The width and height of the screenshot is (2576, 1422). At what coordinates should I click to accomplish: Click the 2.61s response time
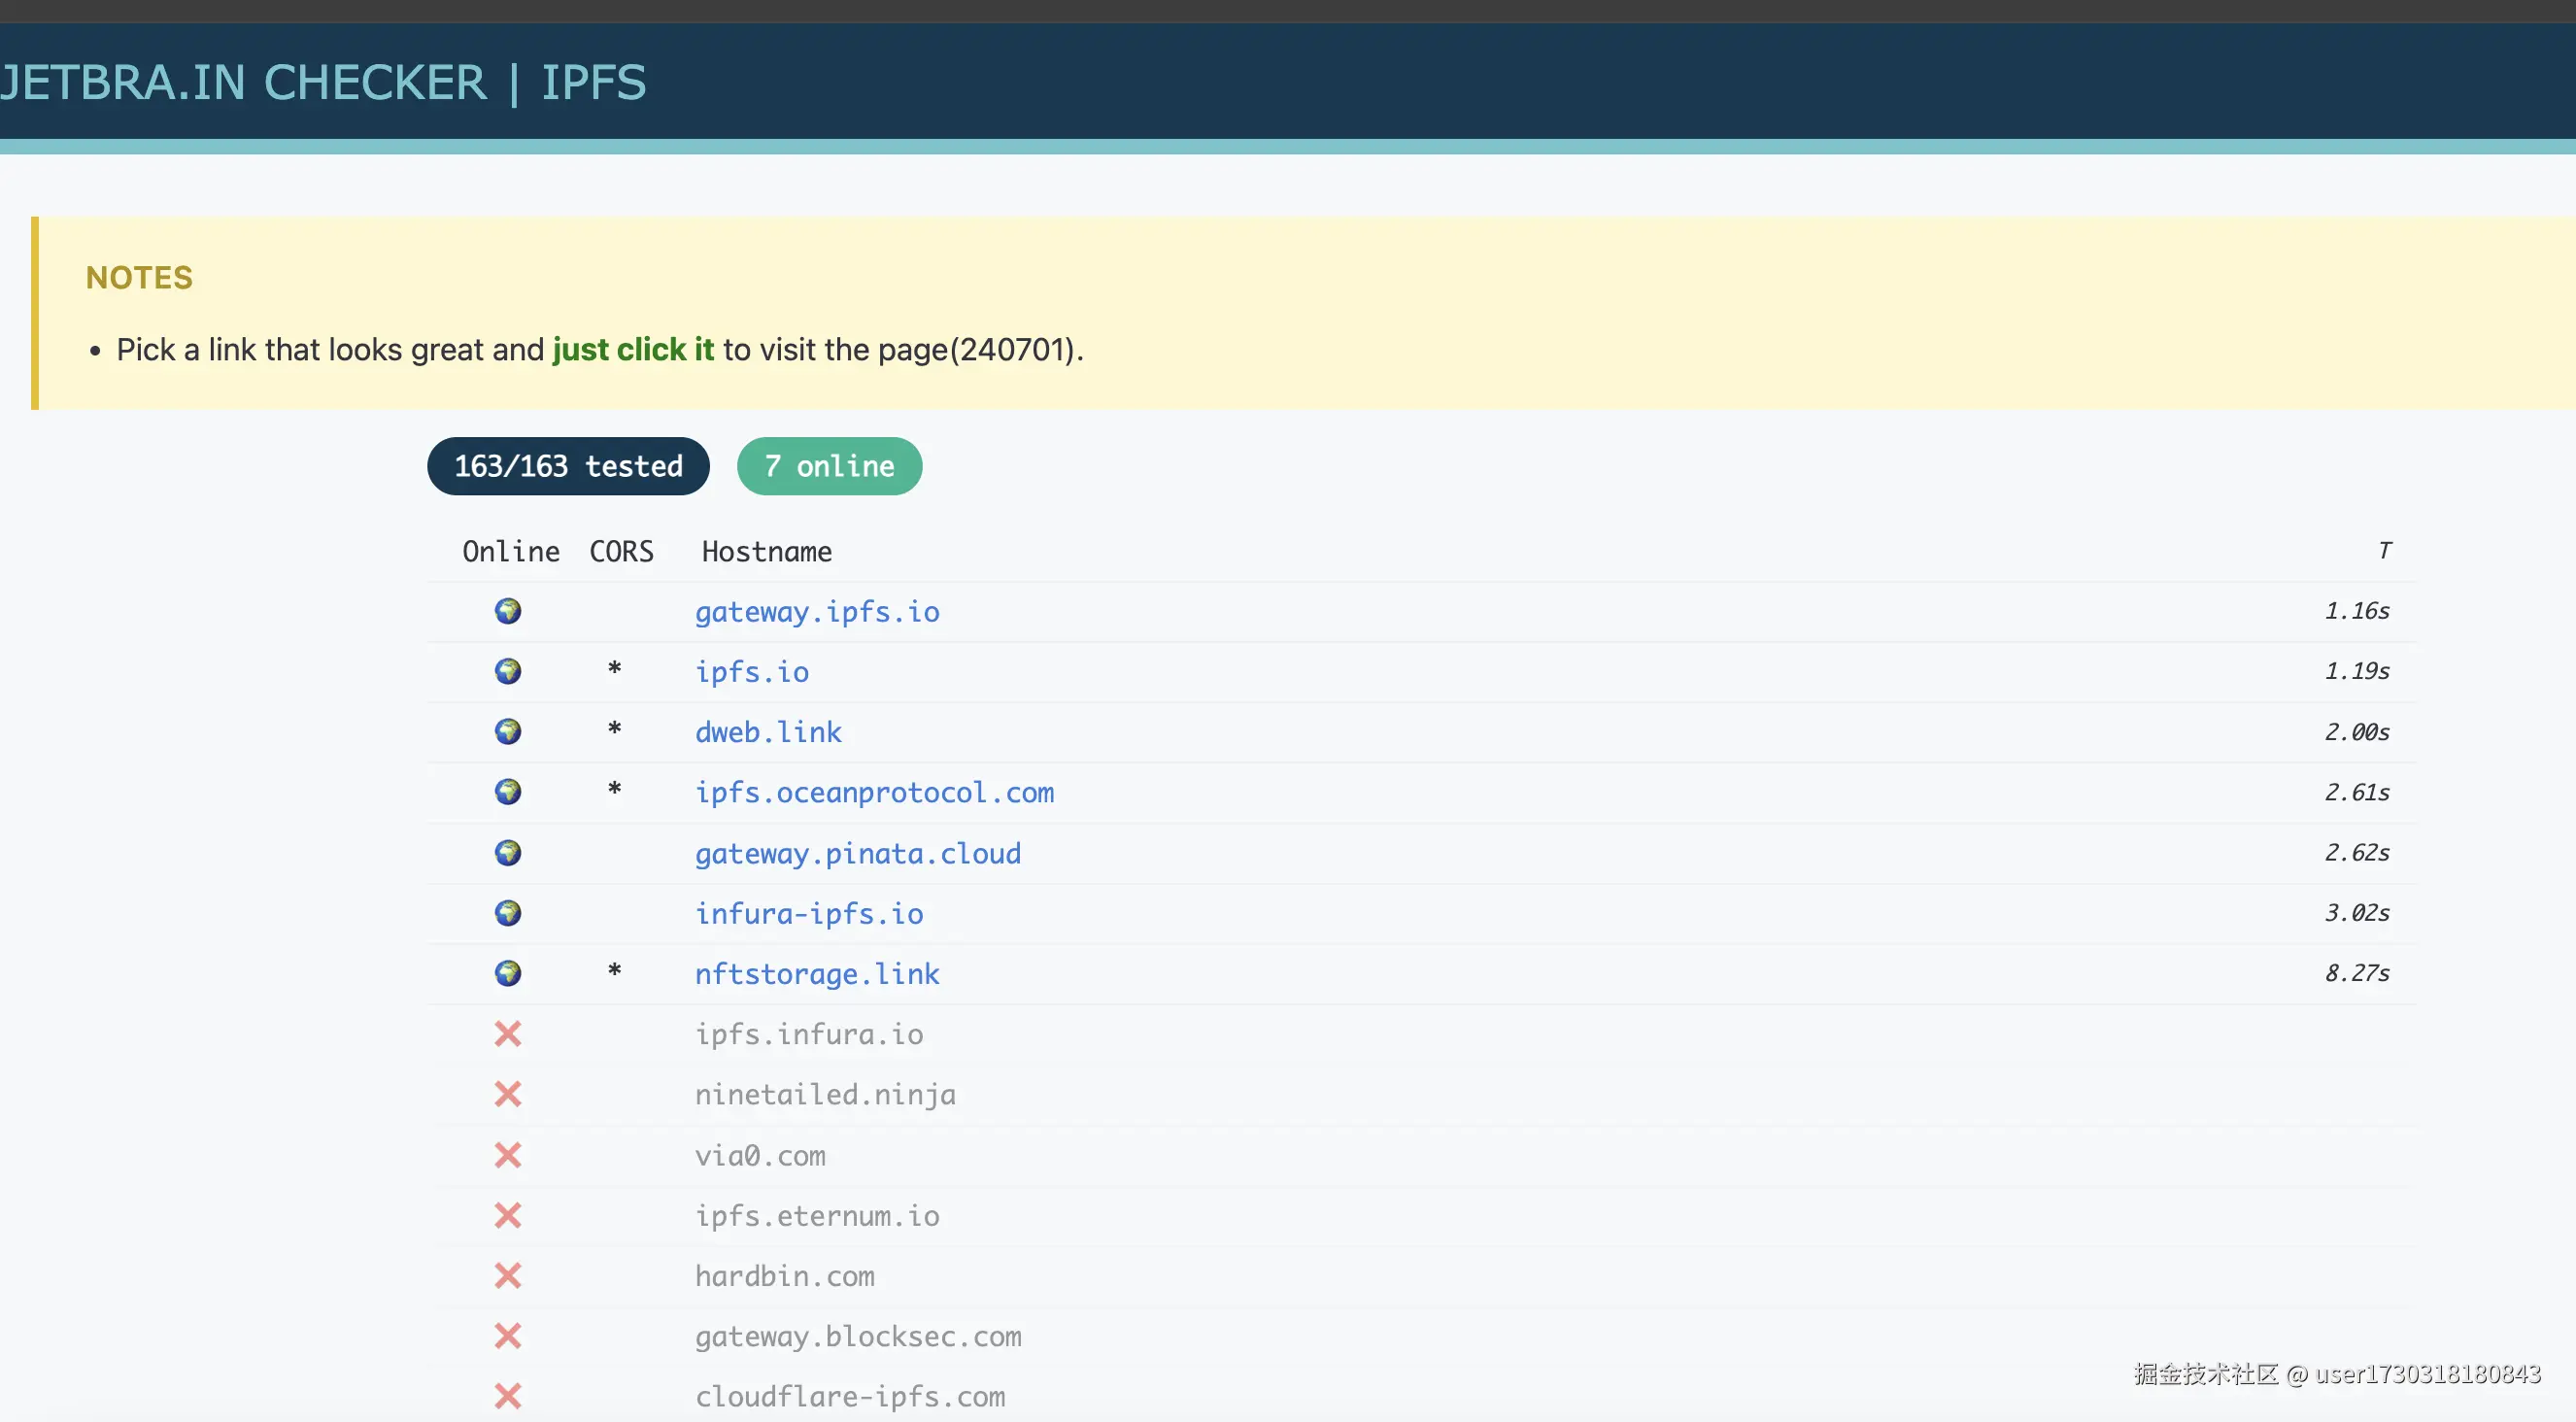(x=2357, y=792)
